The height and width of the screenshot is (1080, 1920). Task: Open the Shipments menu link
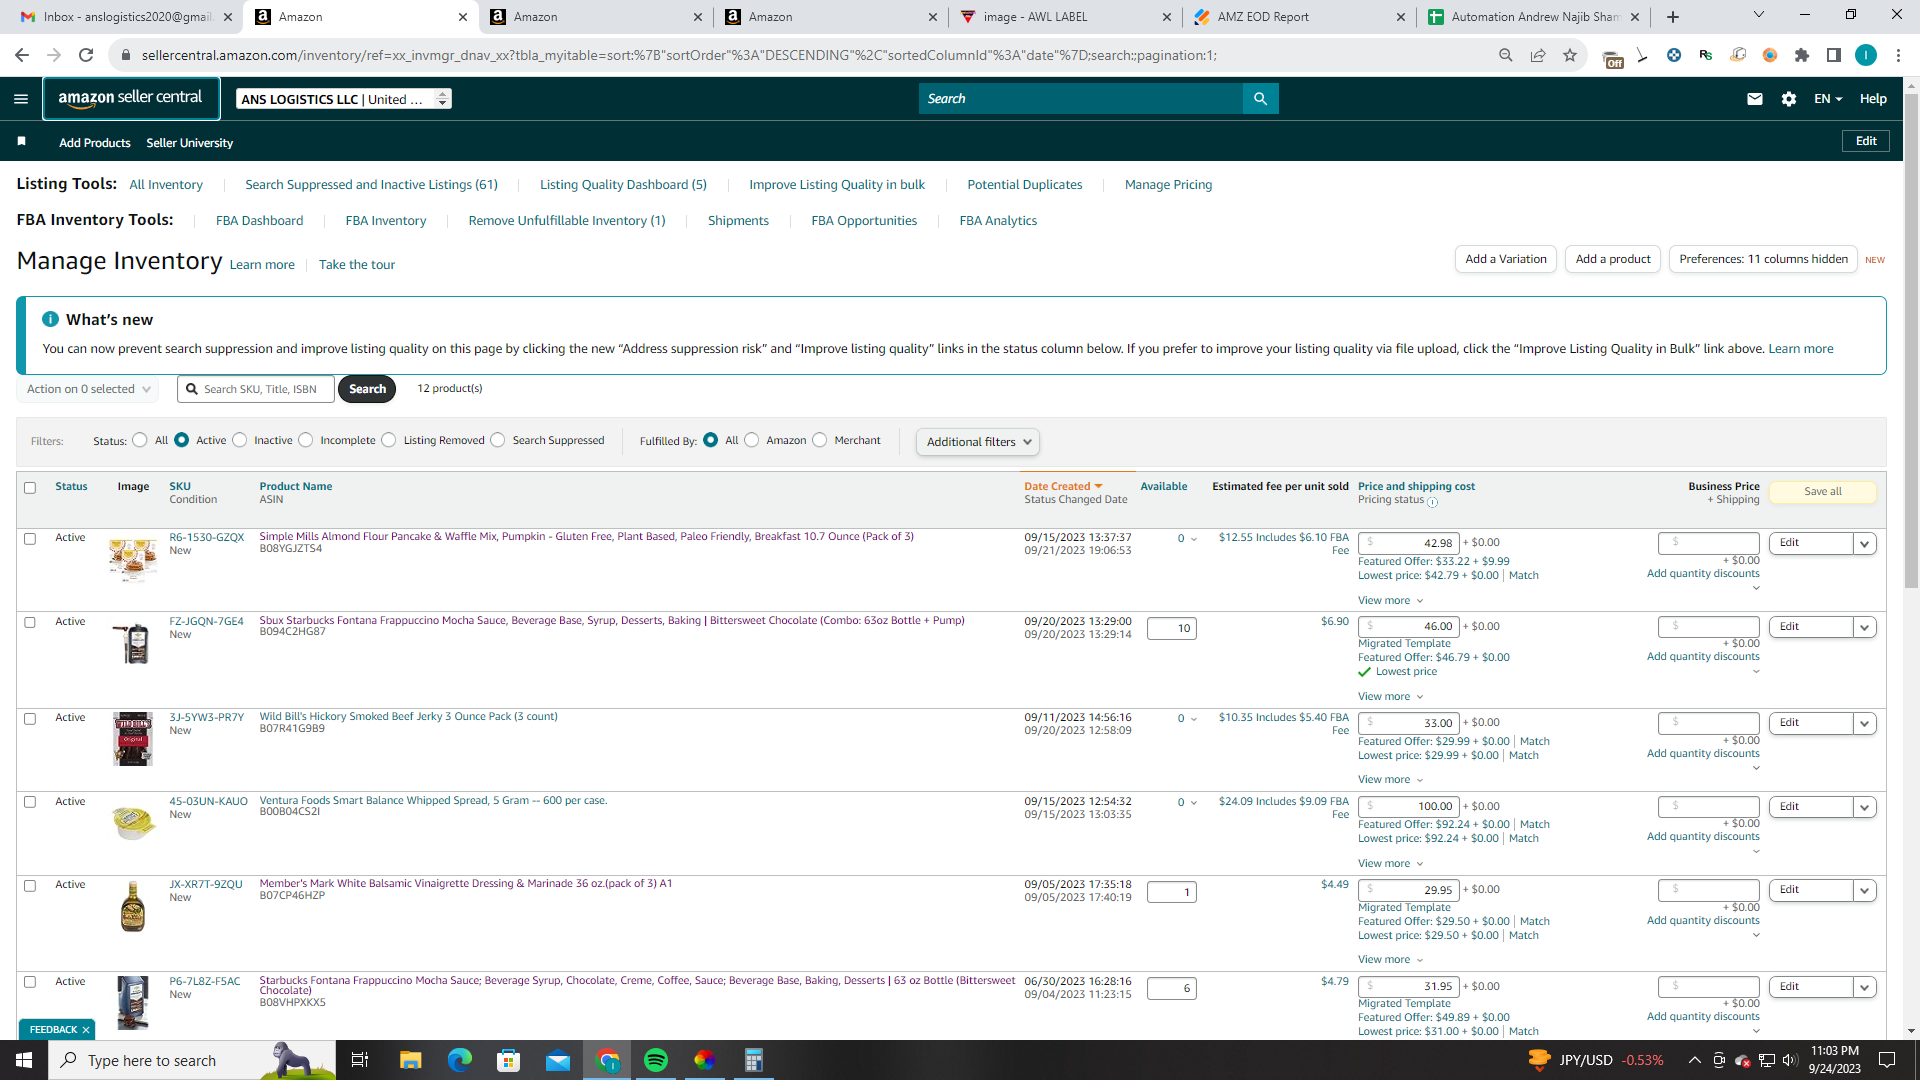[738, 221]
